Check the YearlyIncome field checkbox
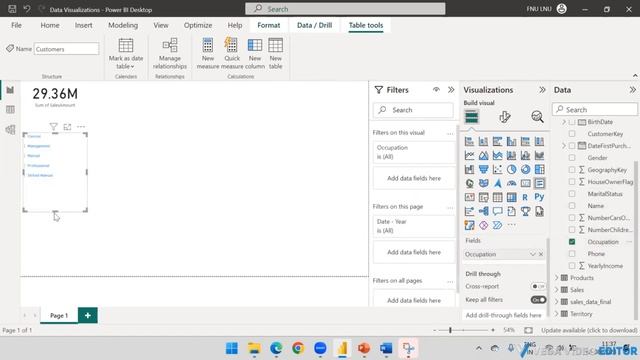This screenshot has height=360, width=640. pos(572,266)
